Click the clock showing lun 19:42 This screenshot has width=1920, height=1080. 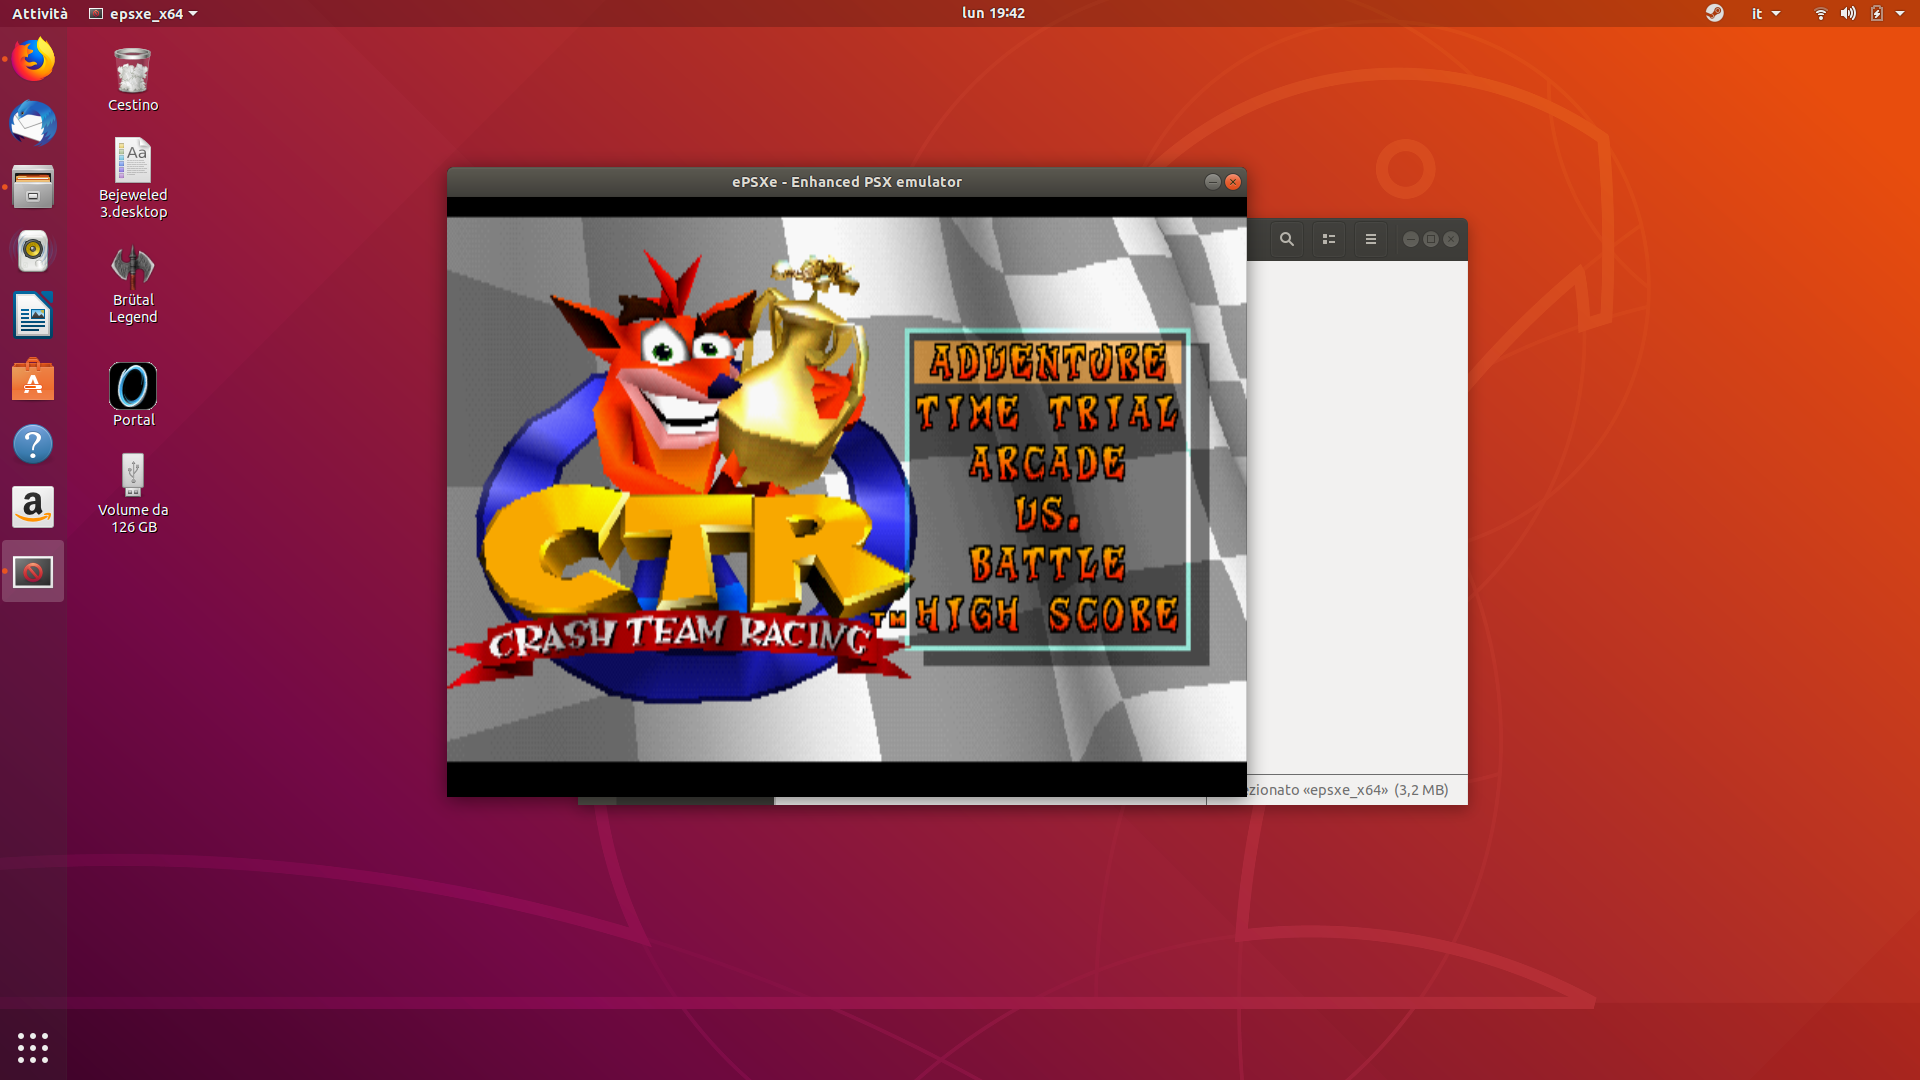tap(992, 13)
